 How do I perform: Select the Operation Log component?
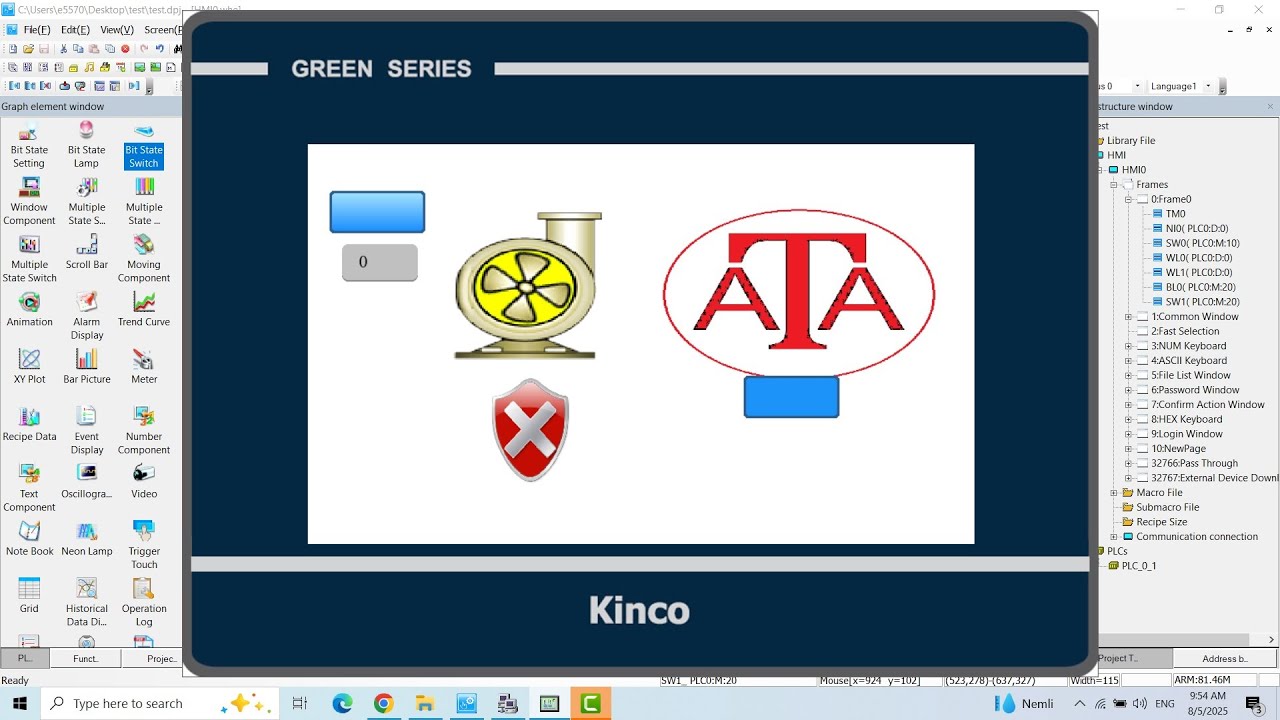coord(144,602)
